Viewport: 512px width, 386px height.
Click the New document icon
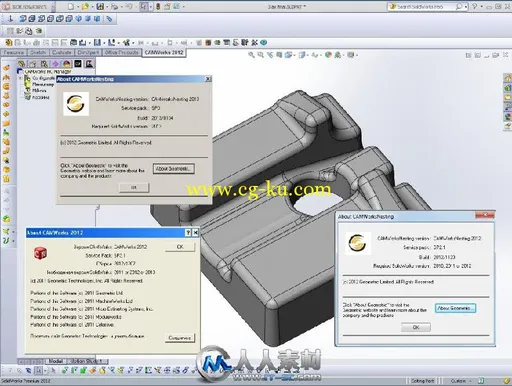(70, 6)
